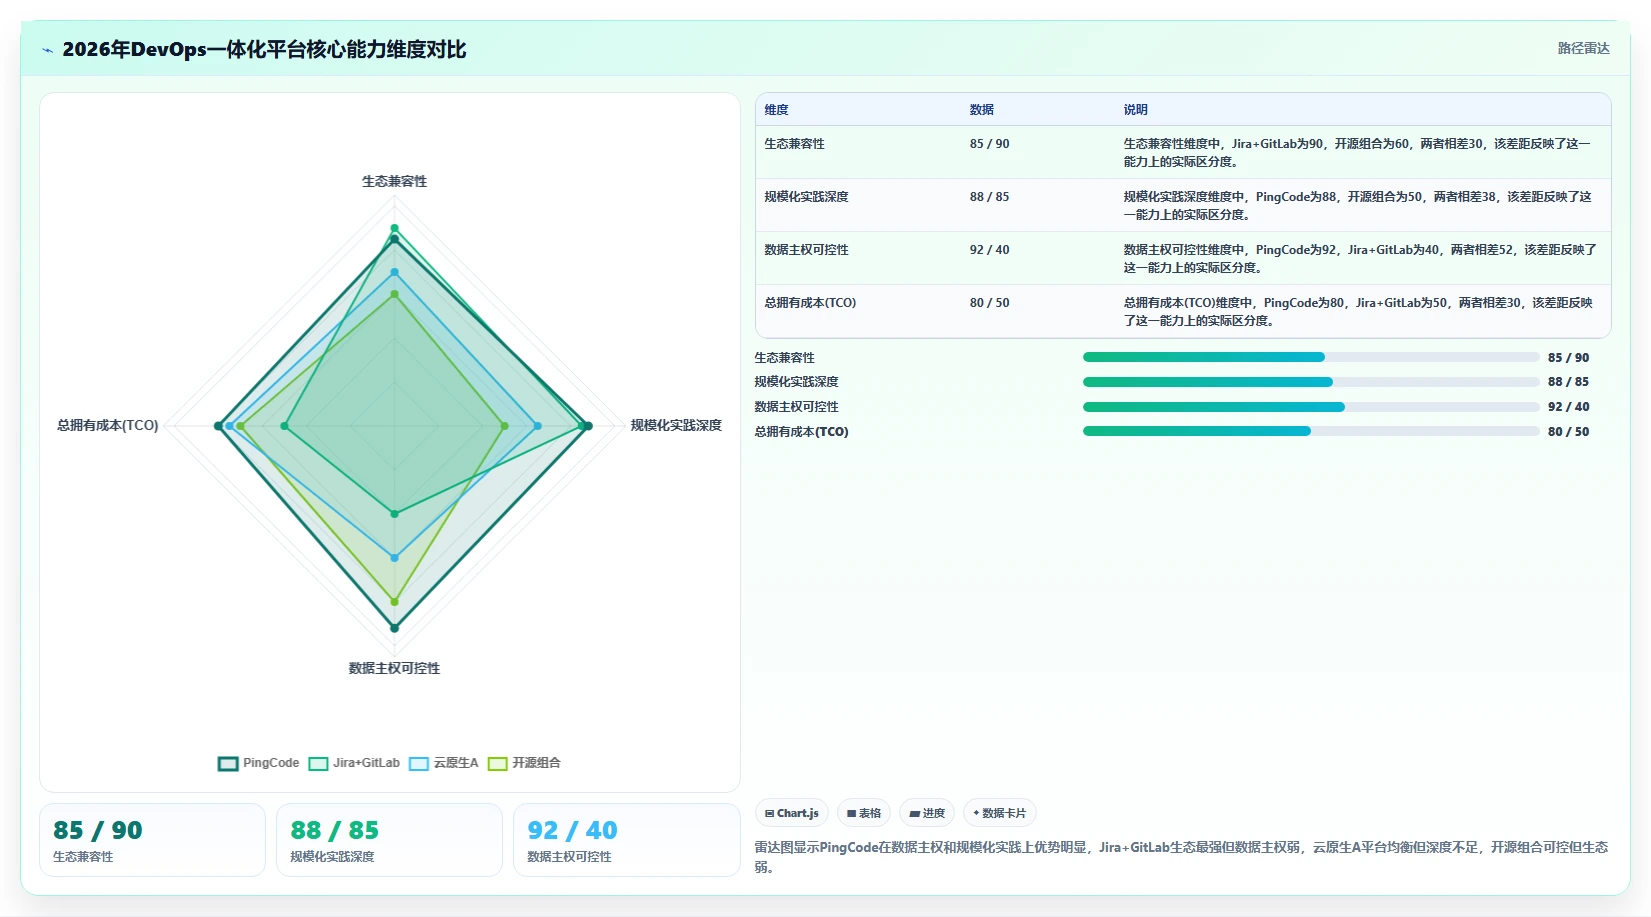1651x917 pixels.
Task: Click the 维度 column header
Action: point(777,110)
